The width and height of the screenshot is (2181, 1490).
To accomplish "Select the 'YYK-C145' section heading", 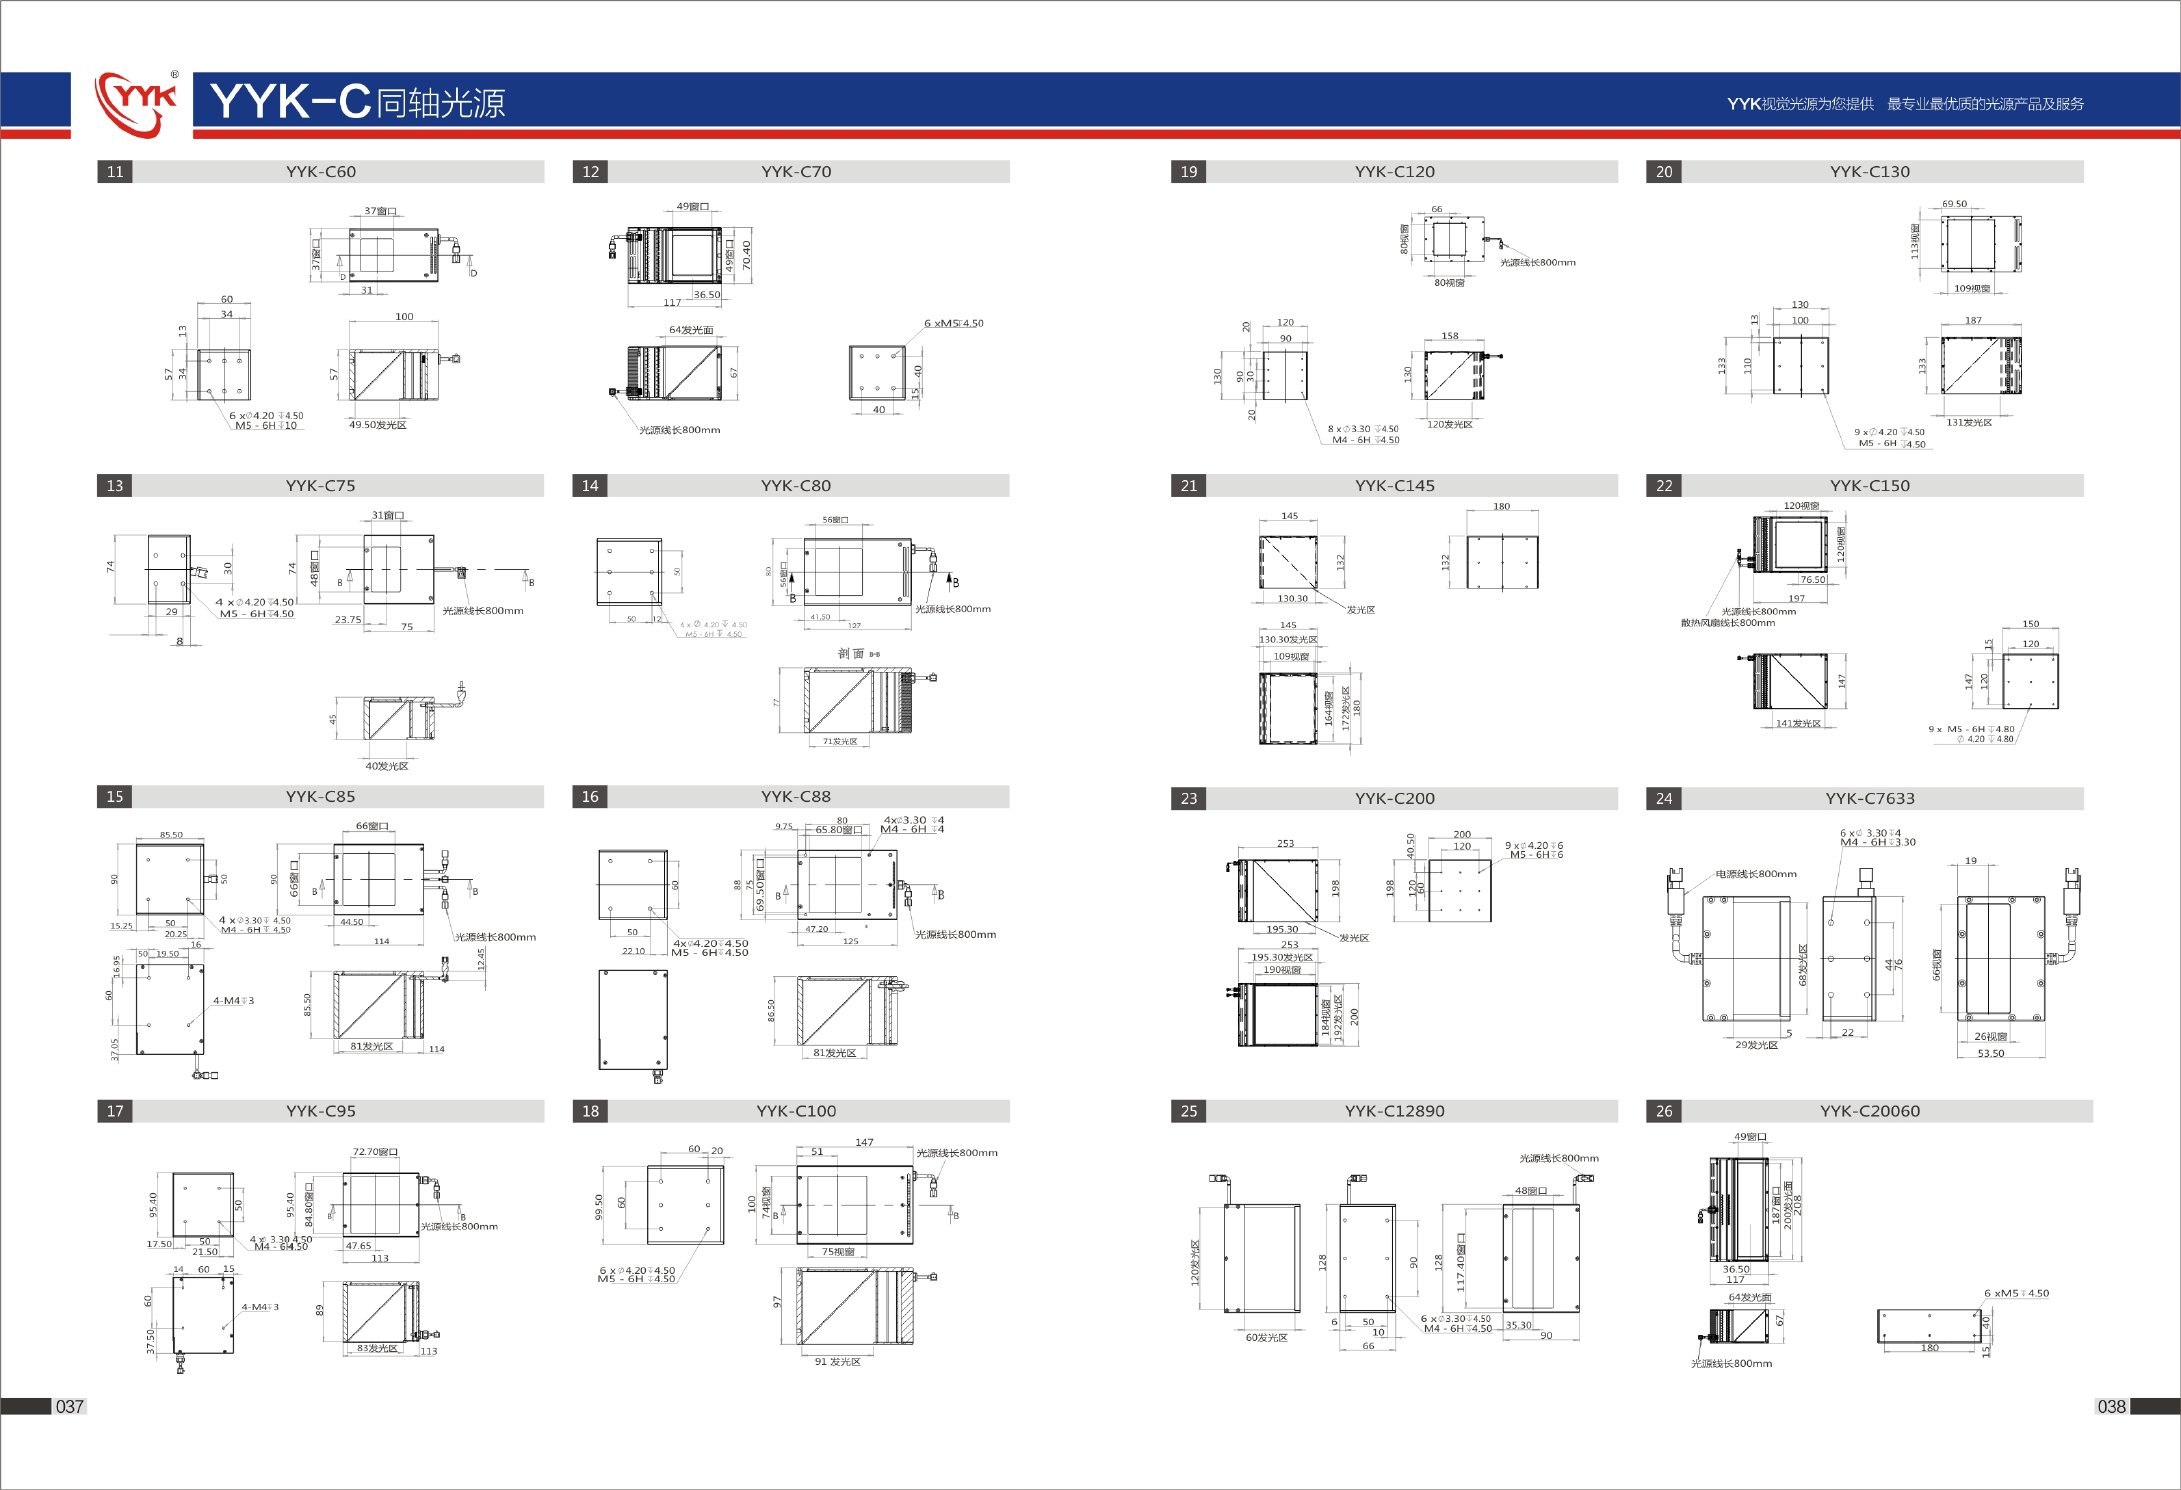I will click(1395, 486).
